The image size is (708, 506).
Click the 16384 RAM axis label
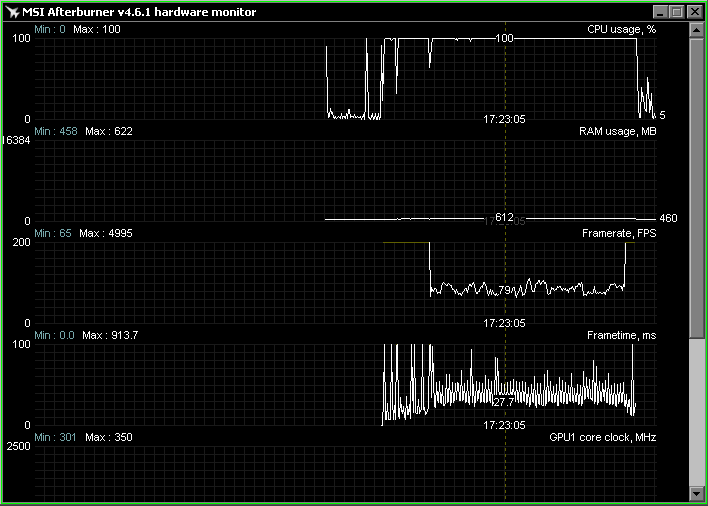[17, 140]
